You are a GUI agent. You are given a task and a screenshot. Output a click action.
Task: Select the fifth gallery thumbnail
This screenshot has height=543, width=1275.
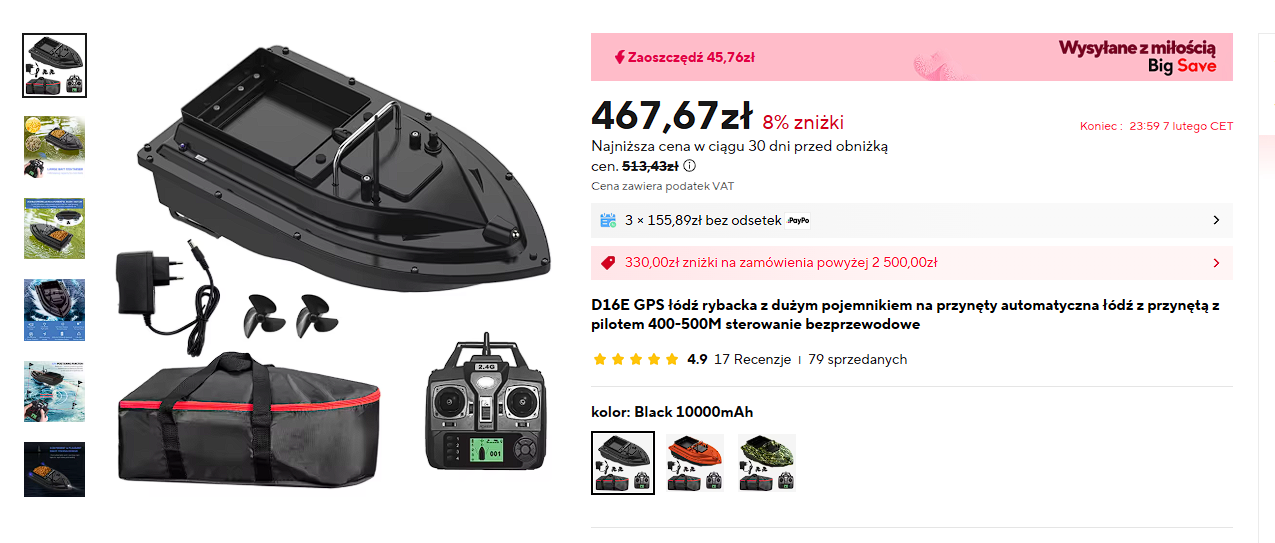tap(55, 391)
